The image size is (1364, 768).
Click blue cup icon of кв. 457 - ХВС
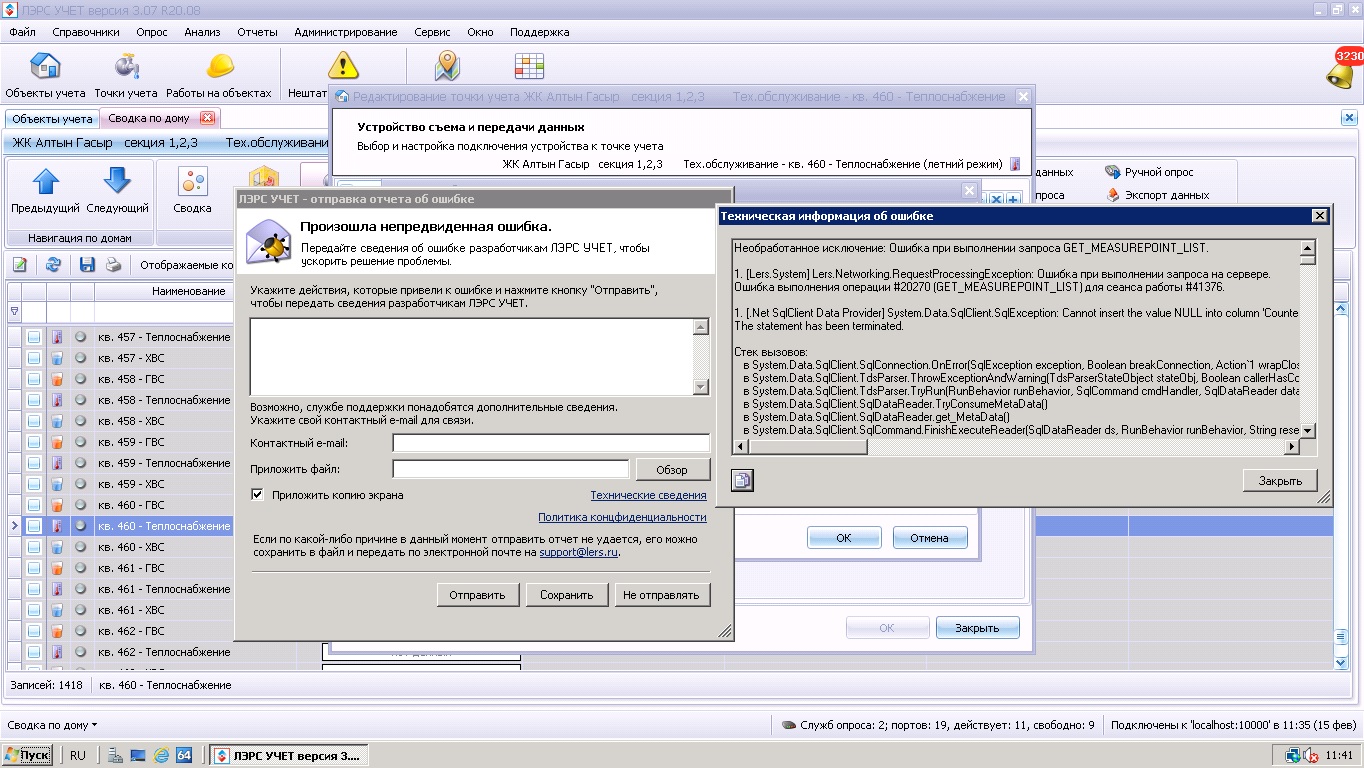[57, 358]
